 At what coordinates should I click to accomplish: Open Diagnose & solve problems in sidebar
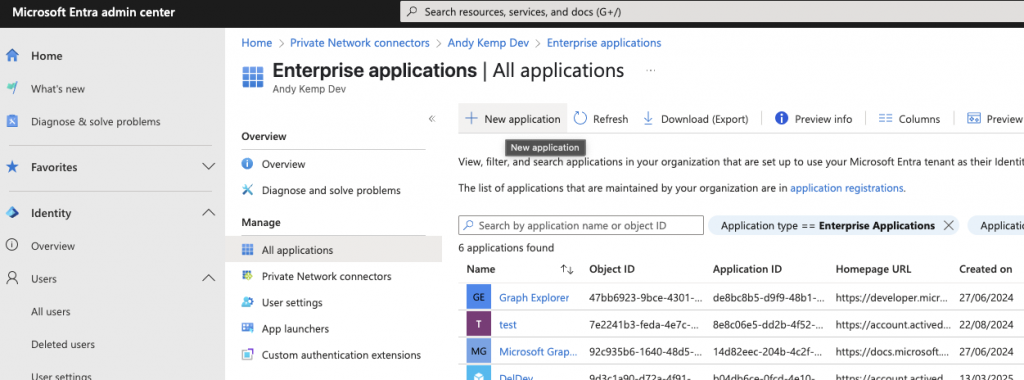[x=95, y=121]
